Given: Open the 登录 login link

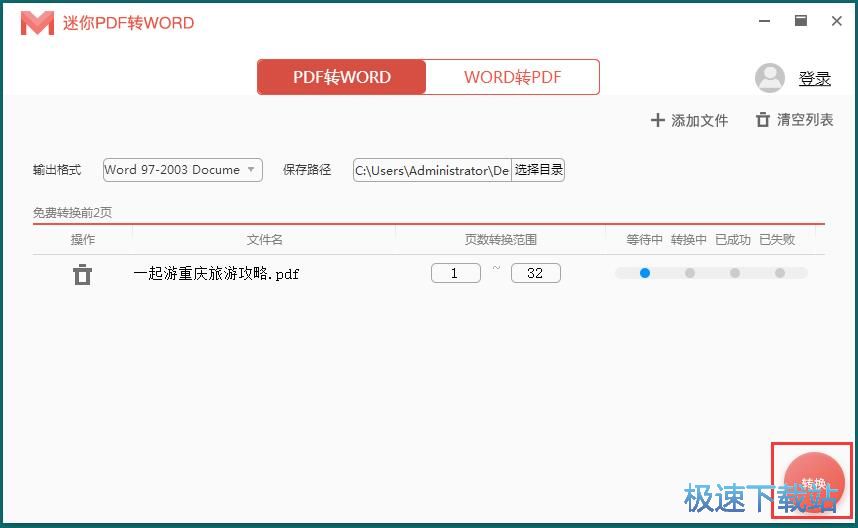Looking at the screenshot, I should (x=815, y=79).
